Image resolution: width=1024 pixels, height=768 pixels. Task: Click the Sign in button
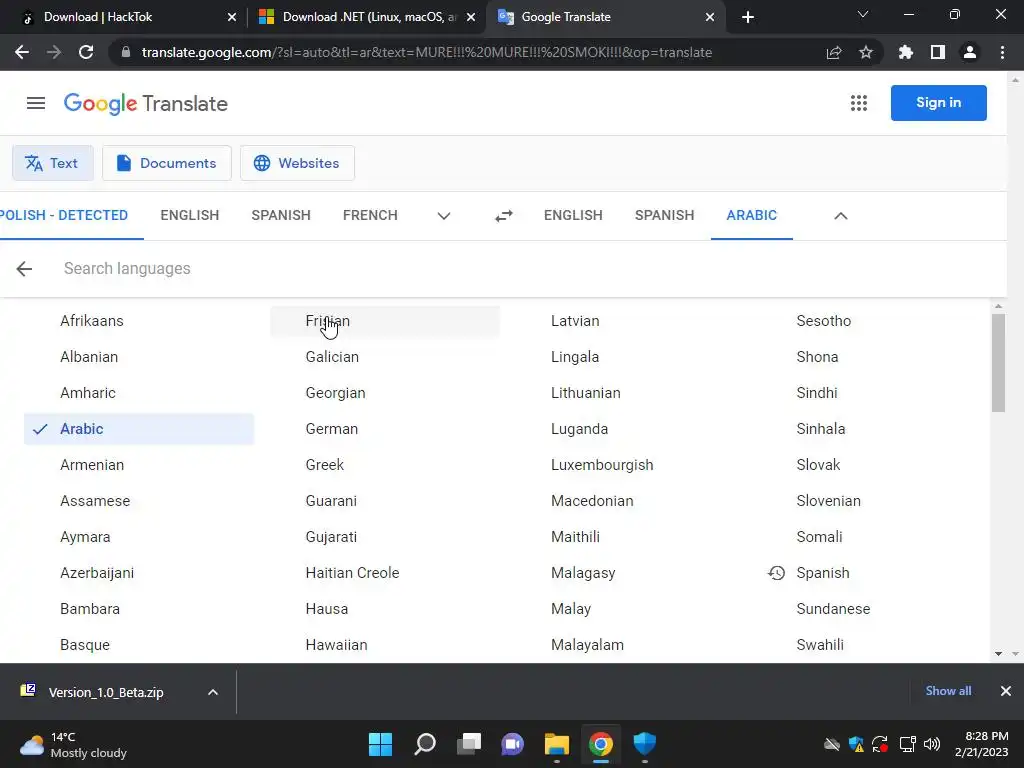(x=938, y=103)
